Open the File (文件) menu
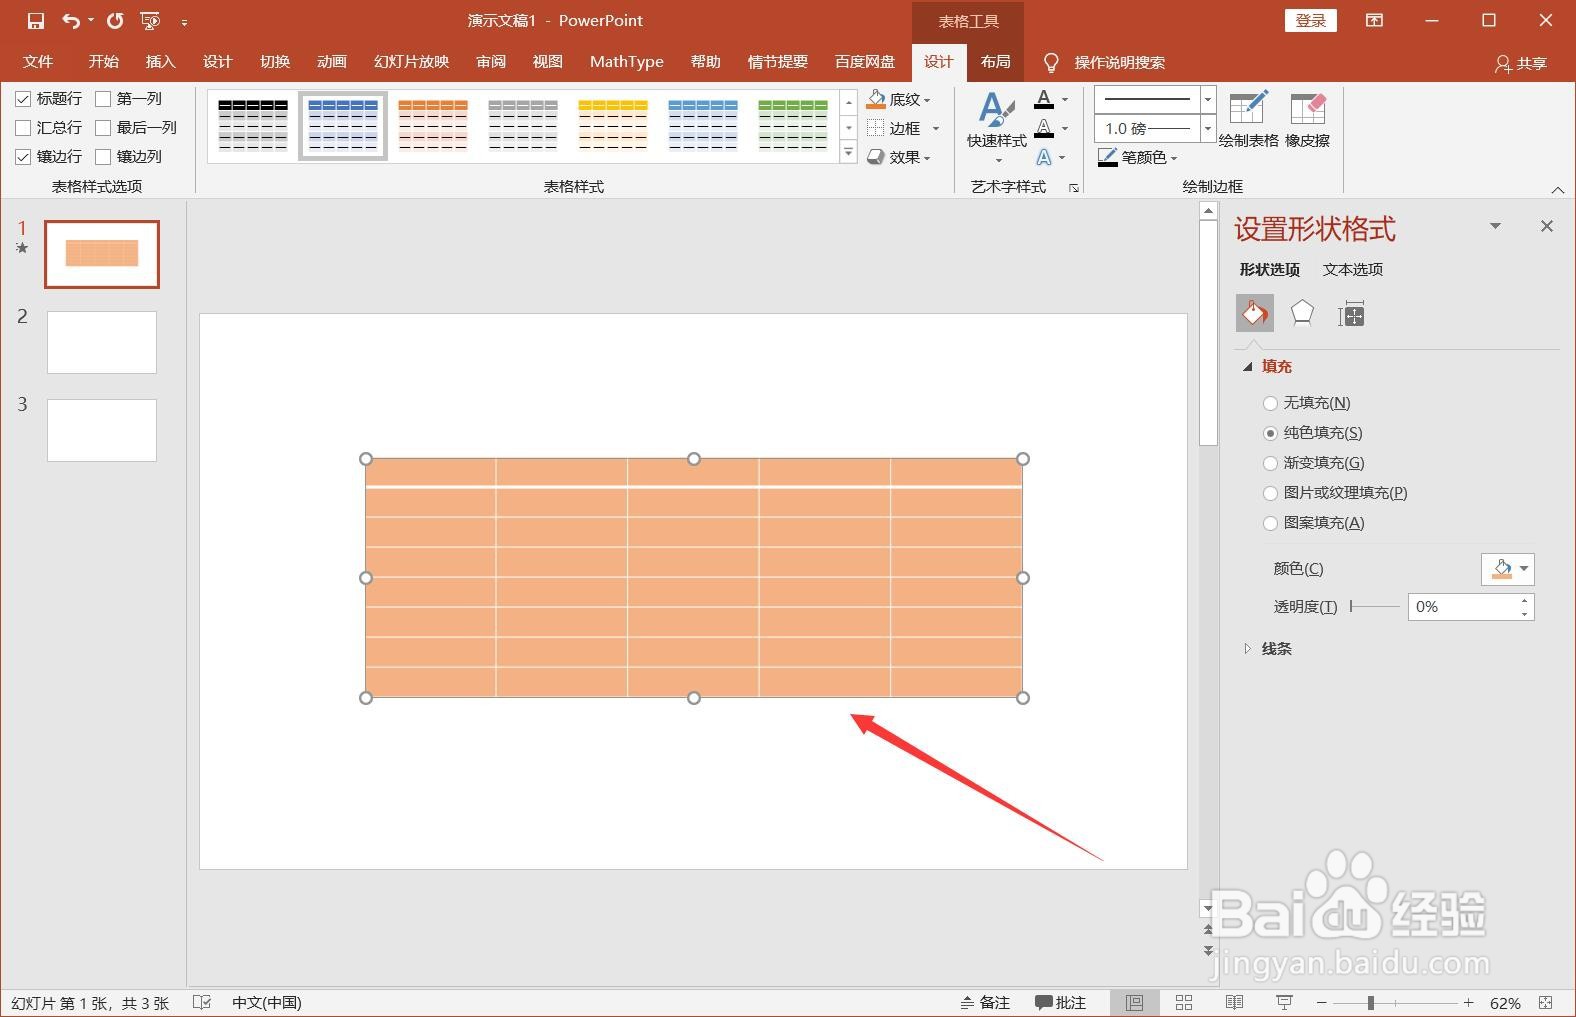 [38, 62]
